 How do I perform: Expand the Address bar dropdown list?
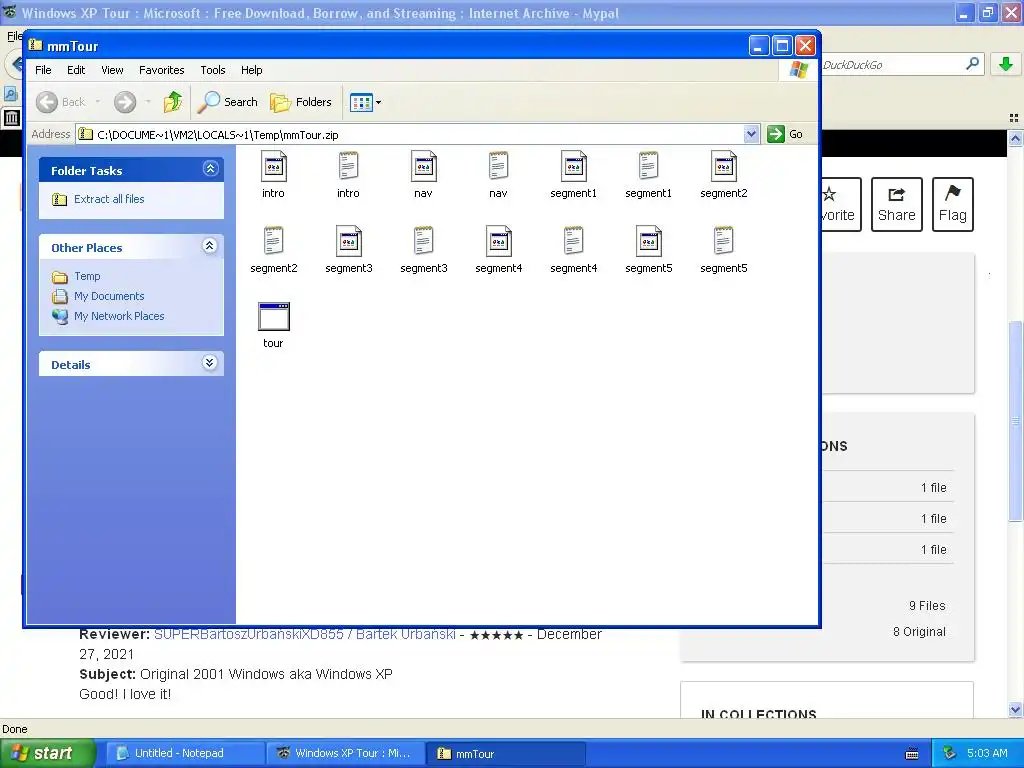tap(751, 134)
